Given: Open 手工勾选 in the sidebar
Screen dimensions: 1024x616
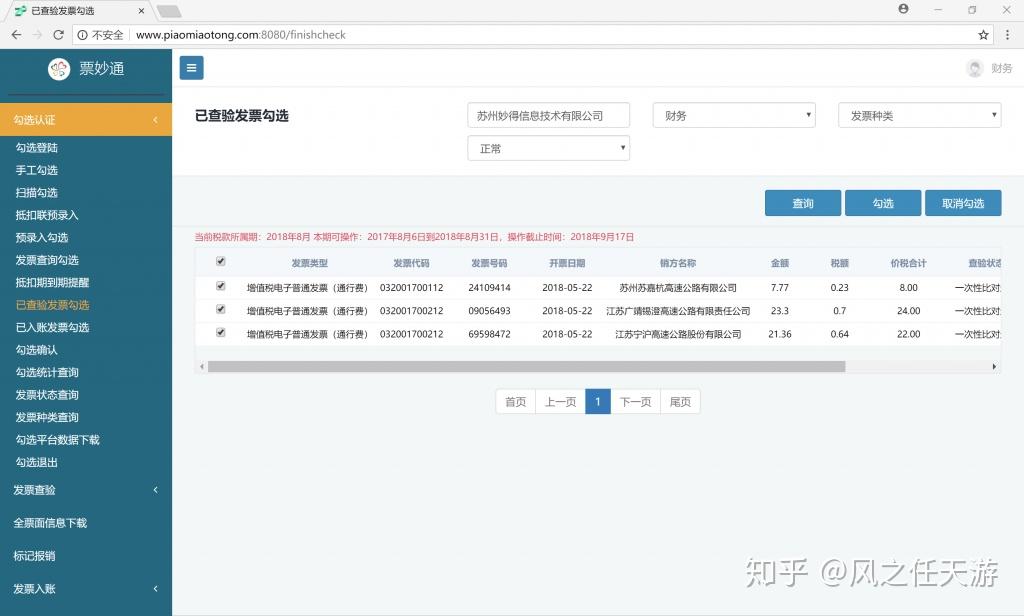Looking at the screenshot, I should click(x=37, y=170).
